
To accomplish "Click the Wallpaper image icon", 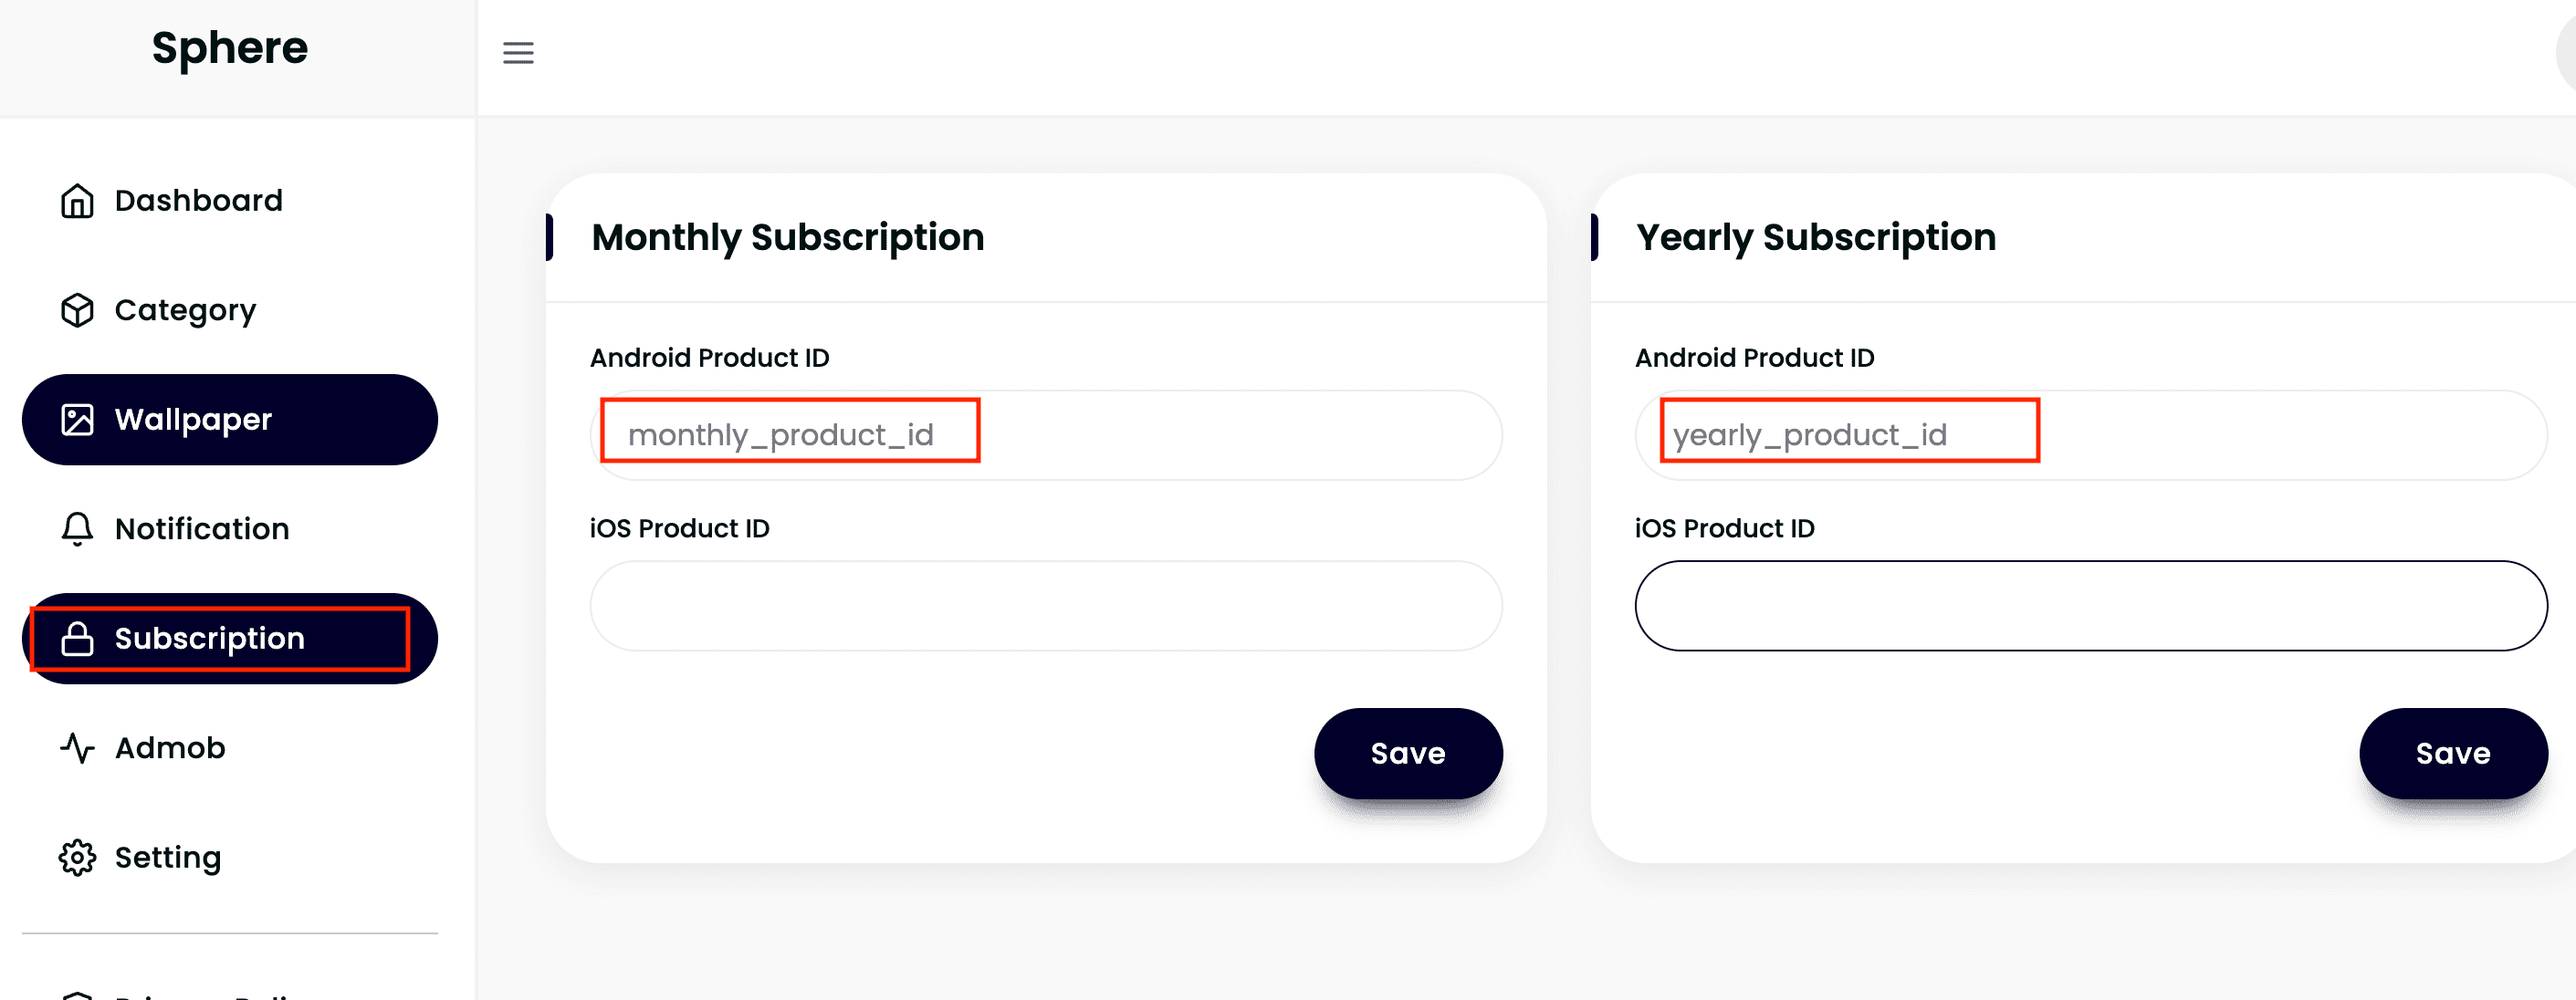I will pyautogui.click(x=77, y=420).
